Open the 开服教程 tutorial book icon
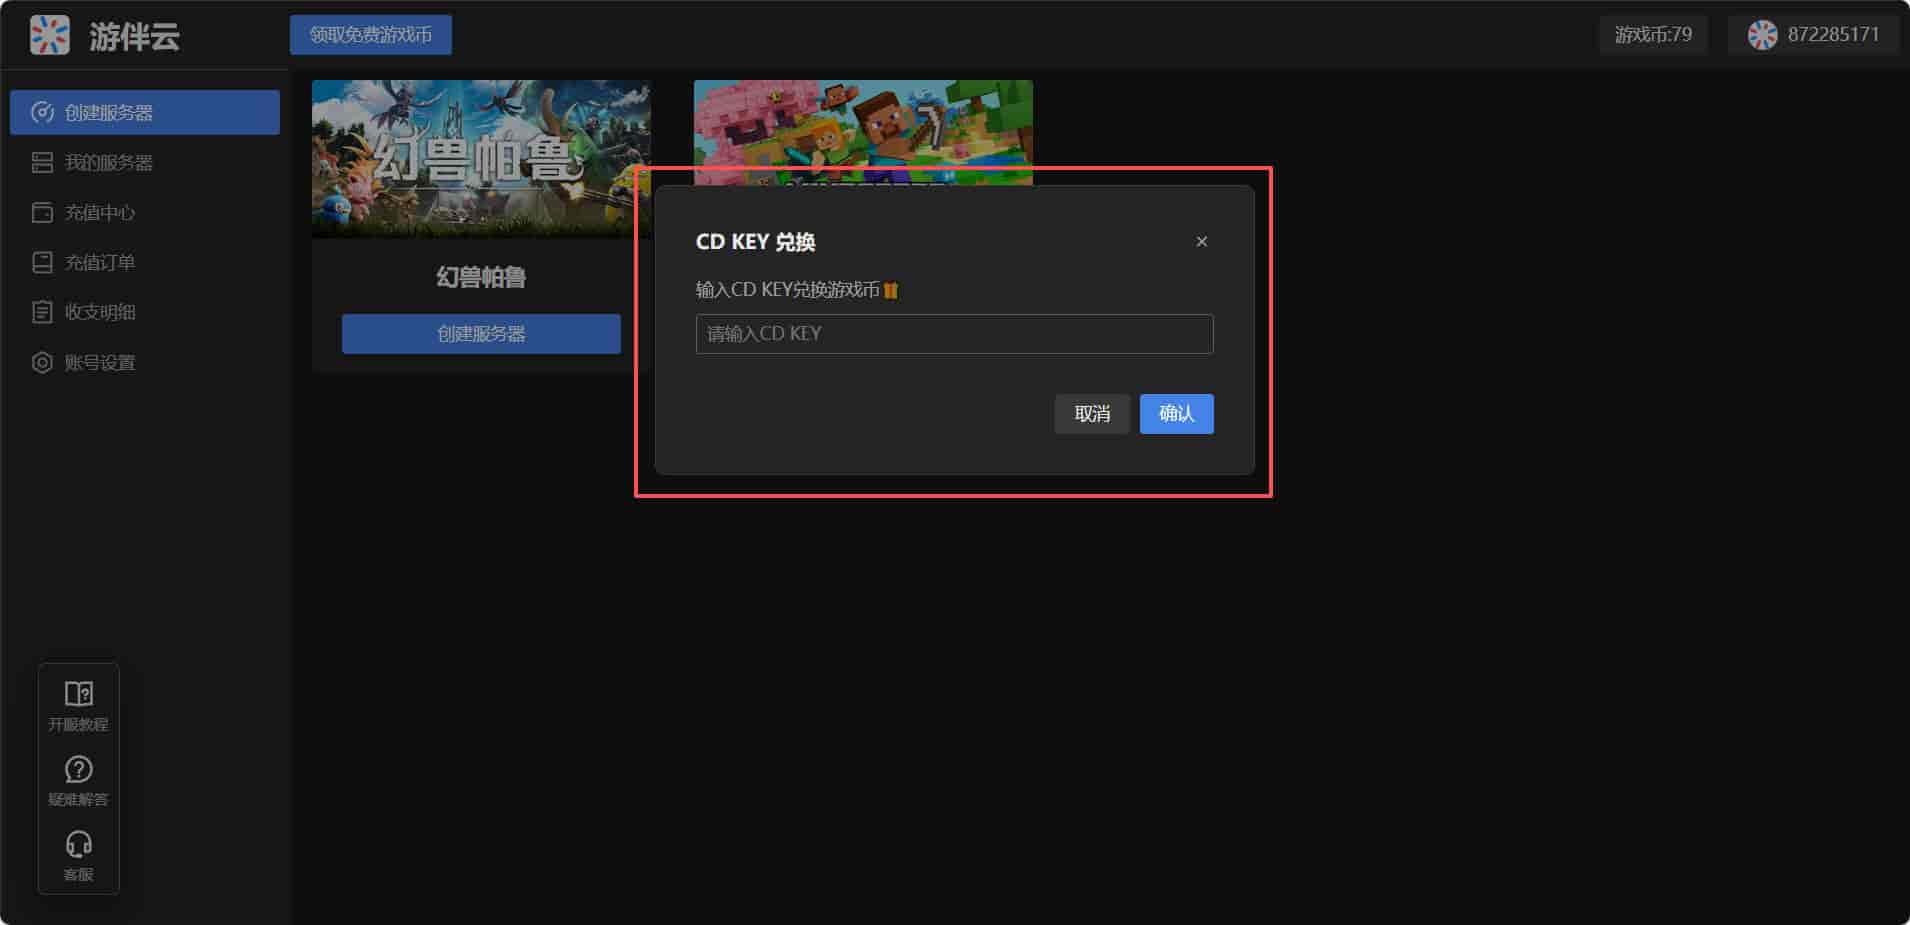Image resolution: width=1910 pixels, height=925 pixels. click(78, 694)
